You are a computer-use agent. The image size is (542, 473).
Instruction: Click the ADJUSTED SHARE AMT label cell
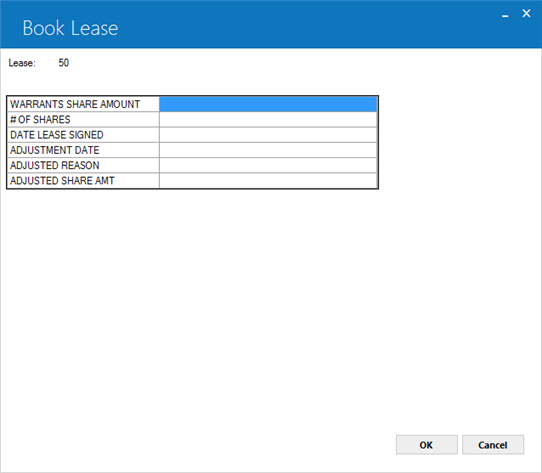[x=83, y=180]
